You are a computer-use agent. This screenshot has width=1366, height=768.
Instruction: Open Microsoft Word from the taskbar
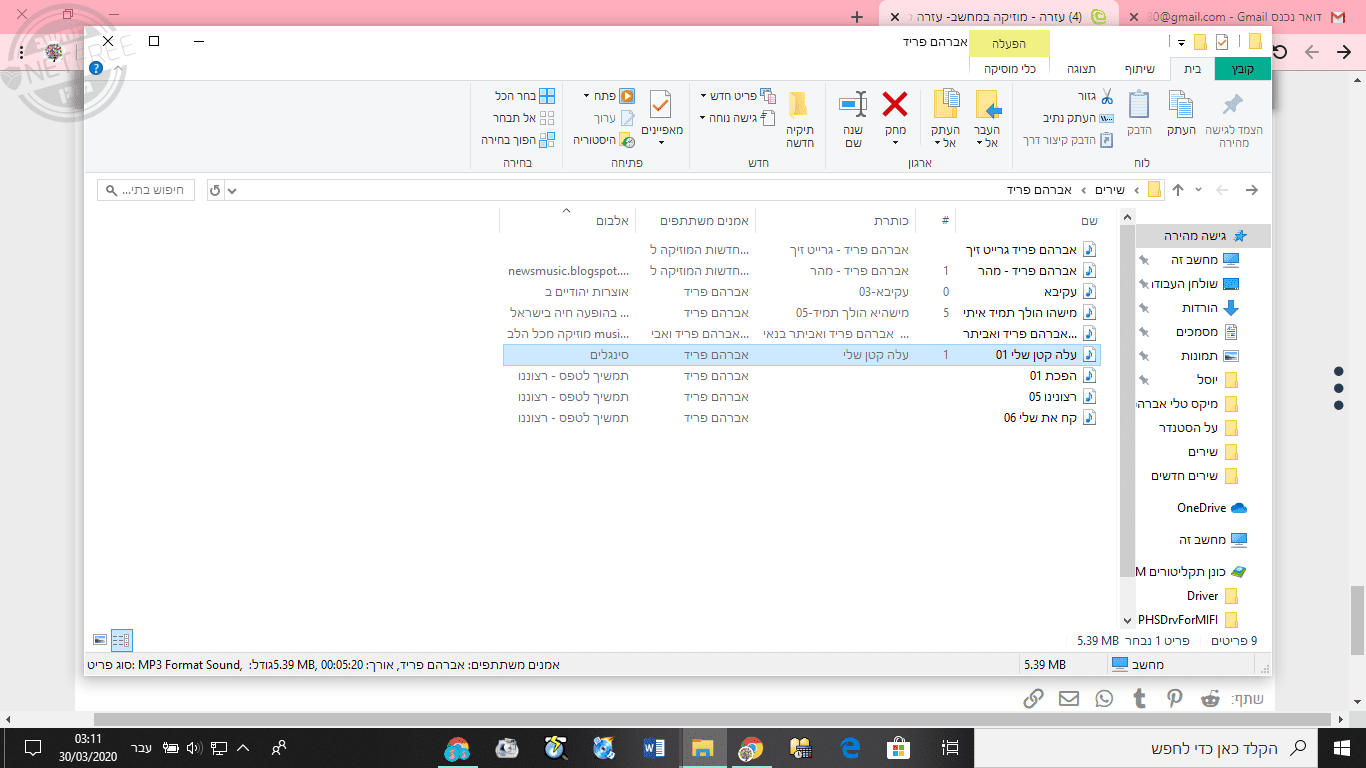point(655,747)
